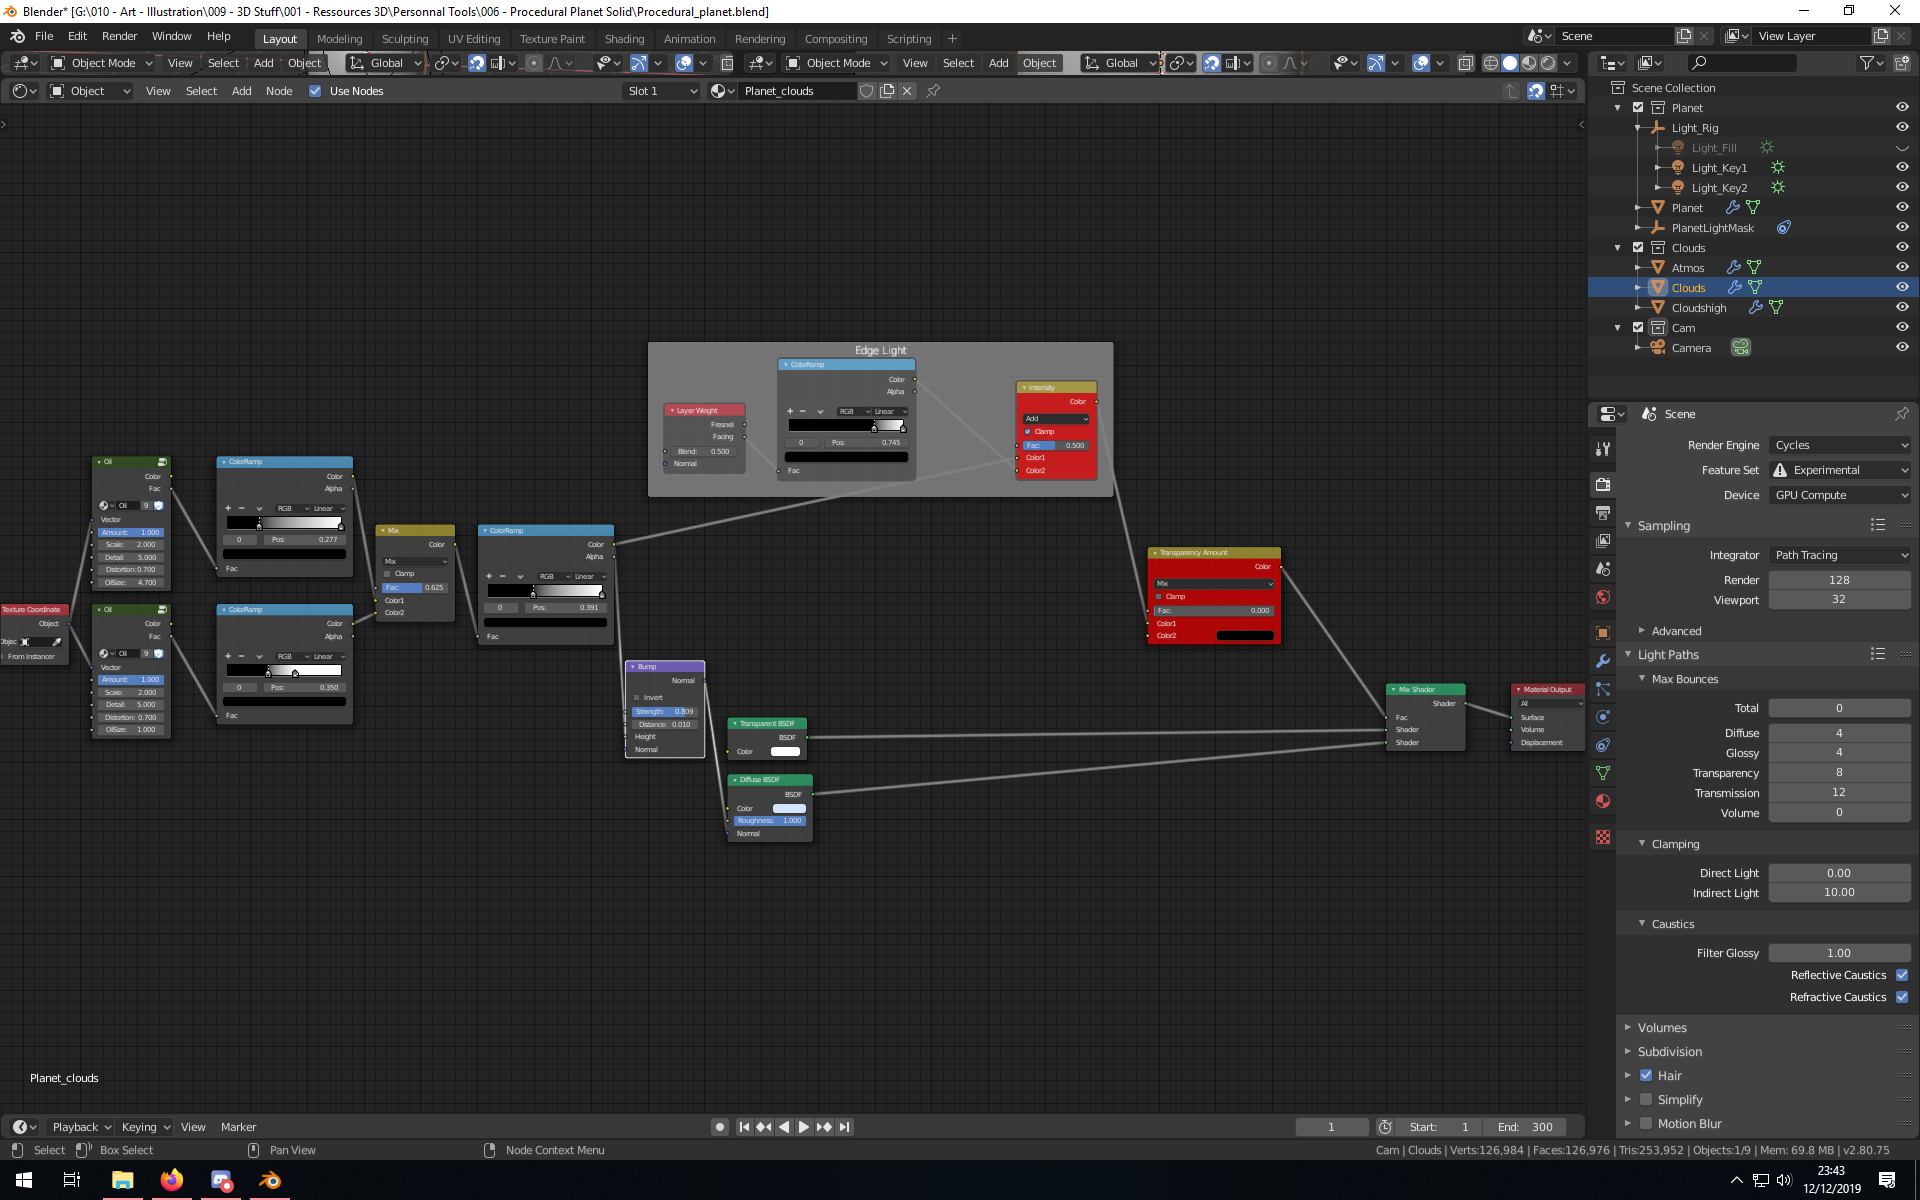Image resolution: width=1920 pixels, height=1200 pixels.
Task: Open the Blender icon in the Windows taskbar
Action: tap(270, 1180)
